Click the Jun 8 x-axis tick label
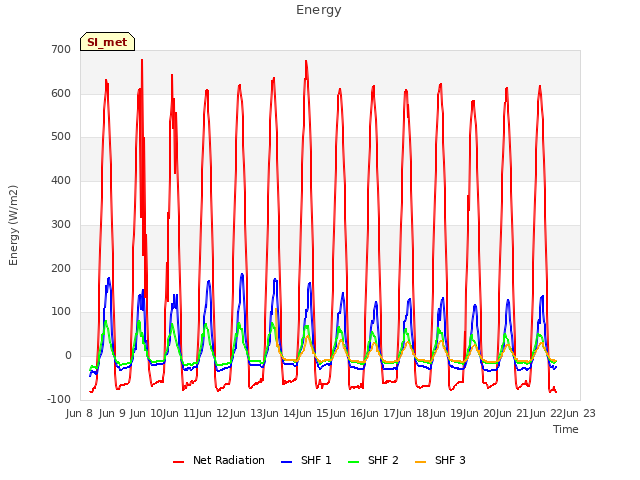The image size is (640, 480). 79,413
